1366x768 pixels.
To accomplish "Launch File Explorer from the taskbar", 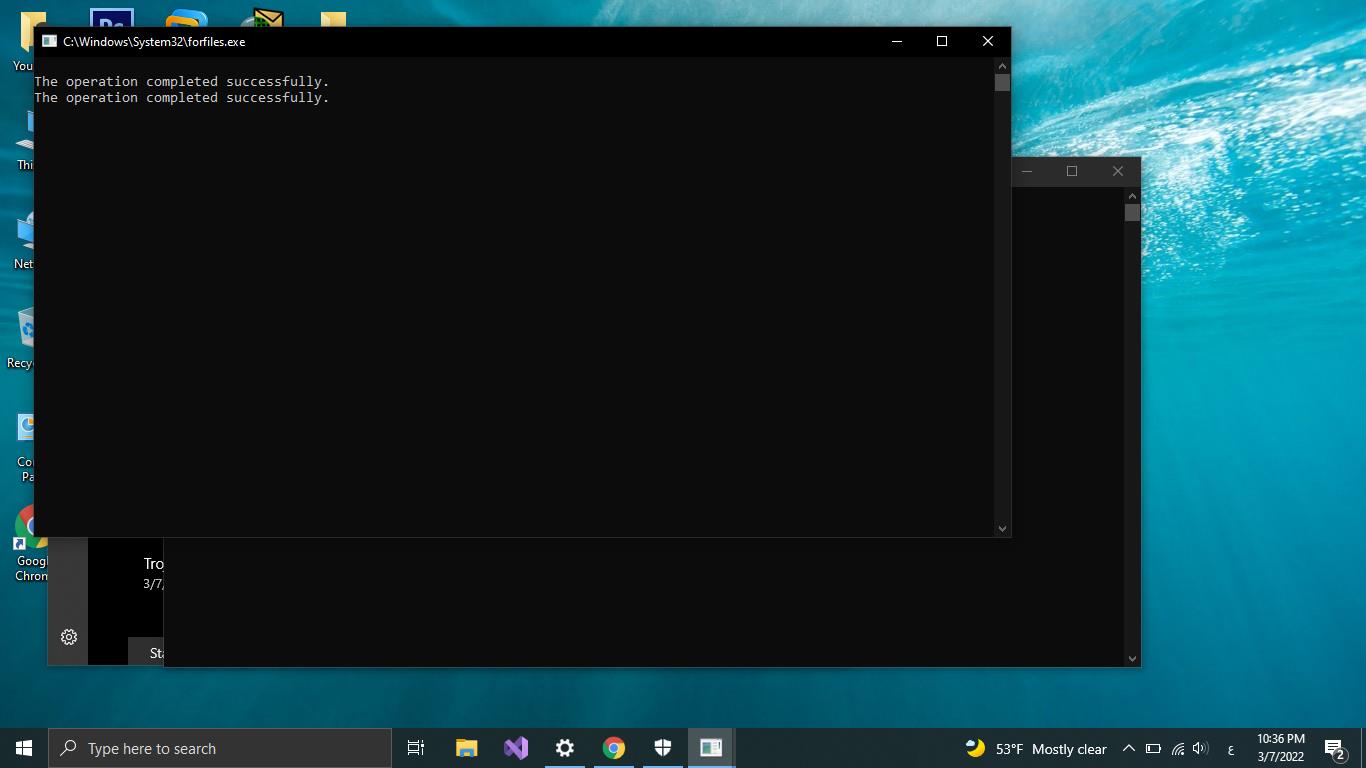I will [466, 748].
